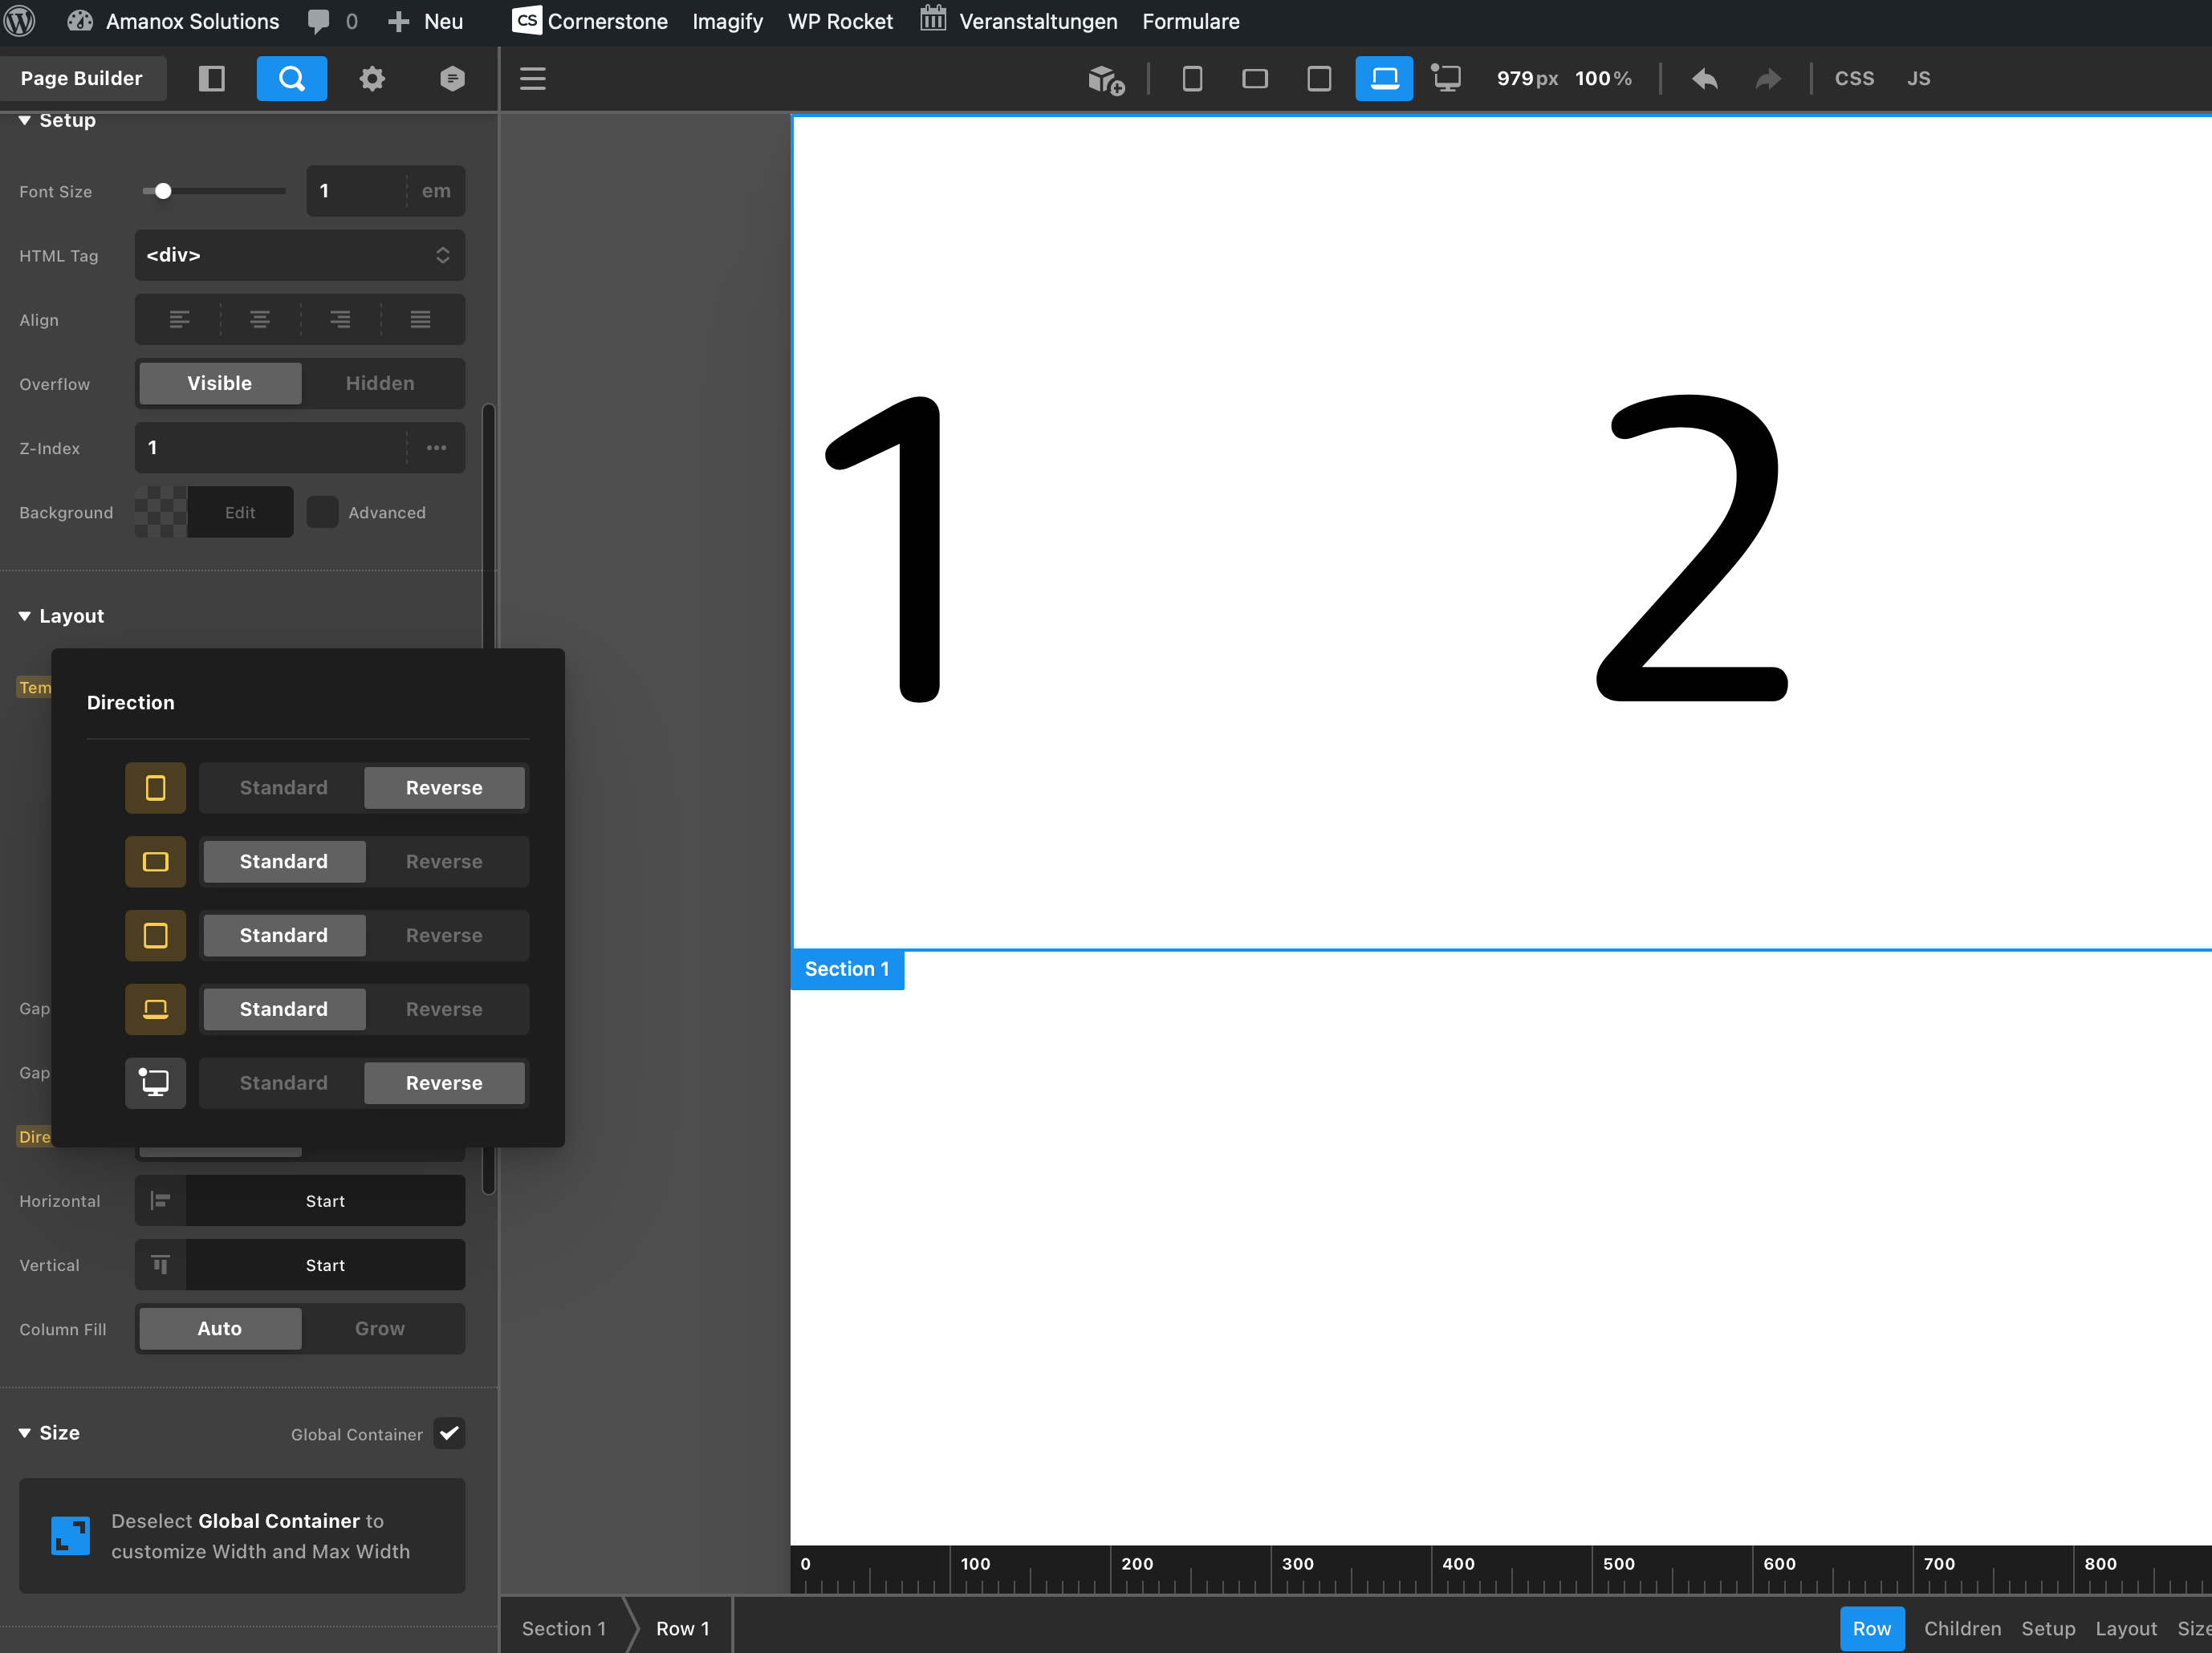Screen dimensions: 2212x1653
Task: Click the layout sidebar toggle icon
Action: 211,78
